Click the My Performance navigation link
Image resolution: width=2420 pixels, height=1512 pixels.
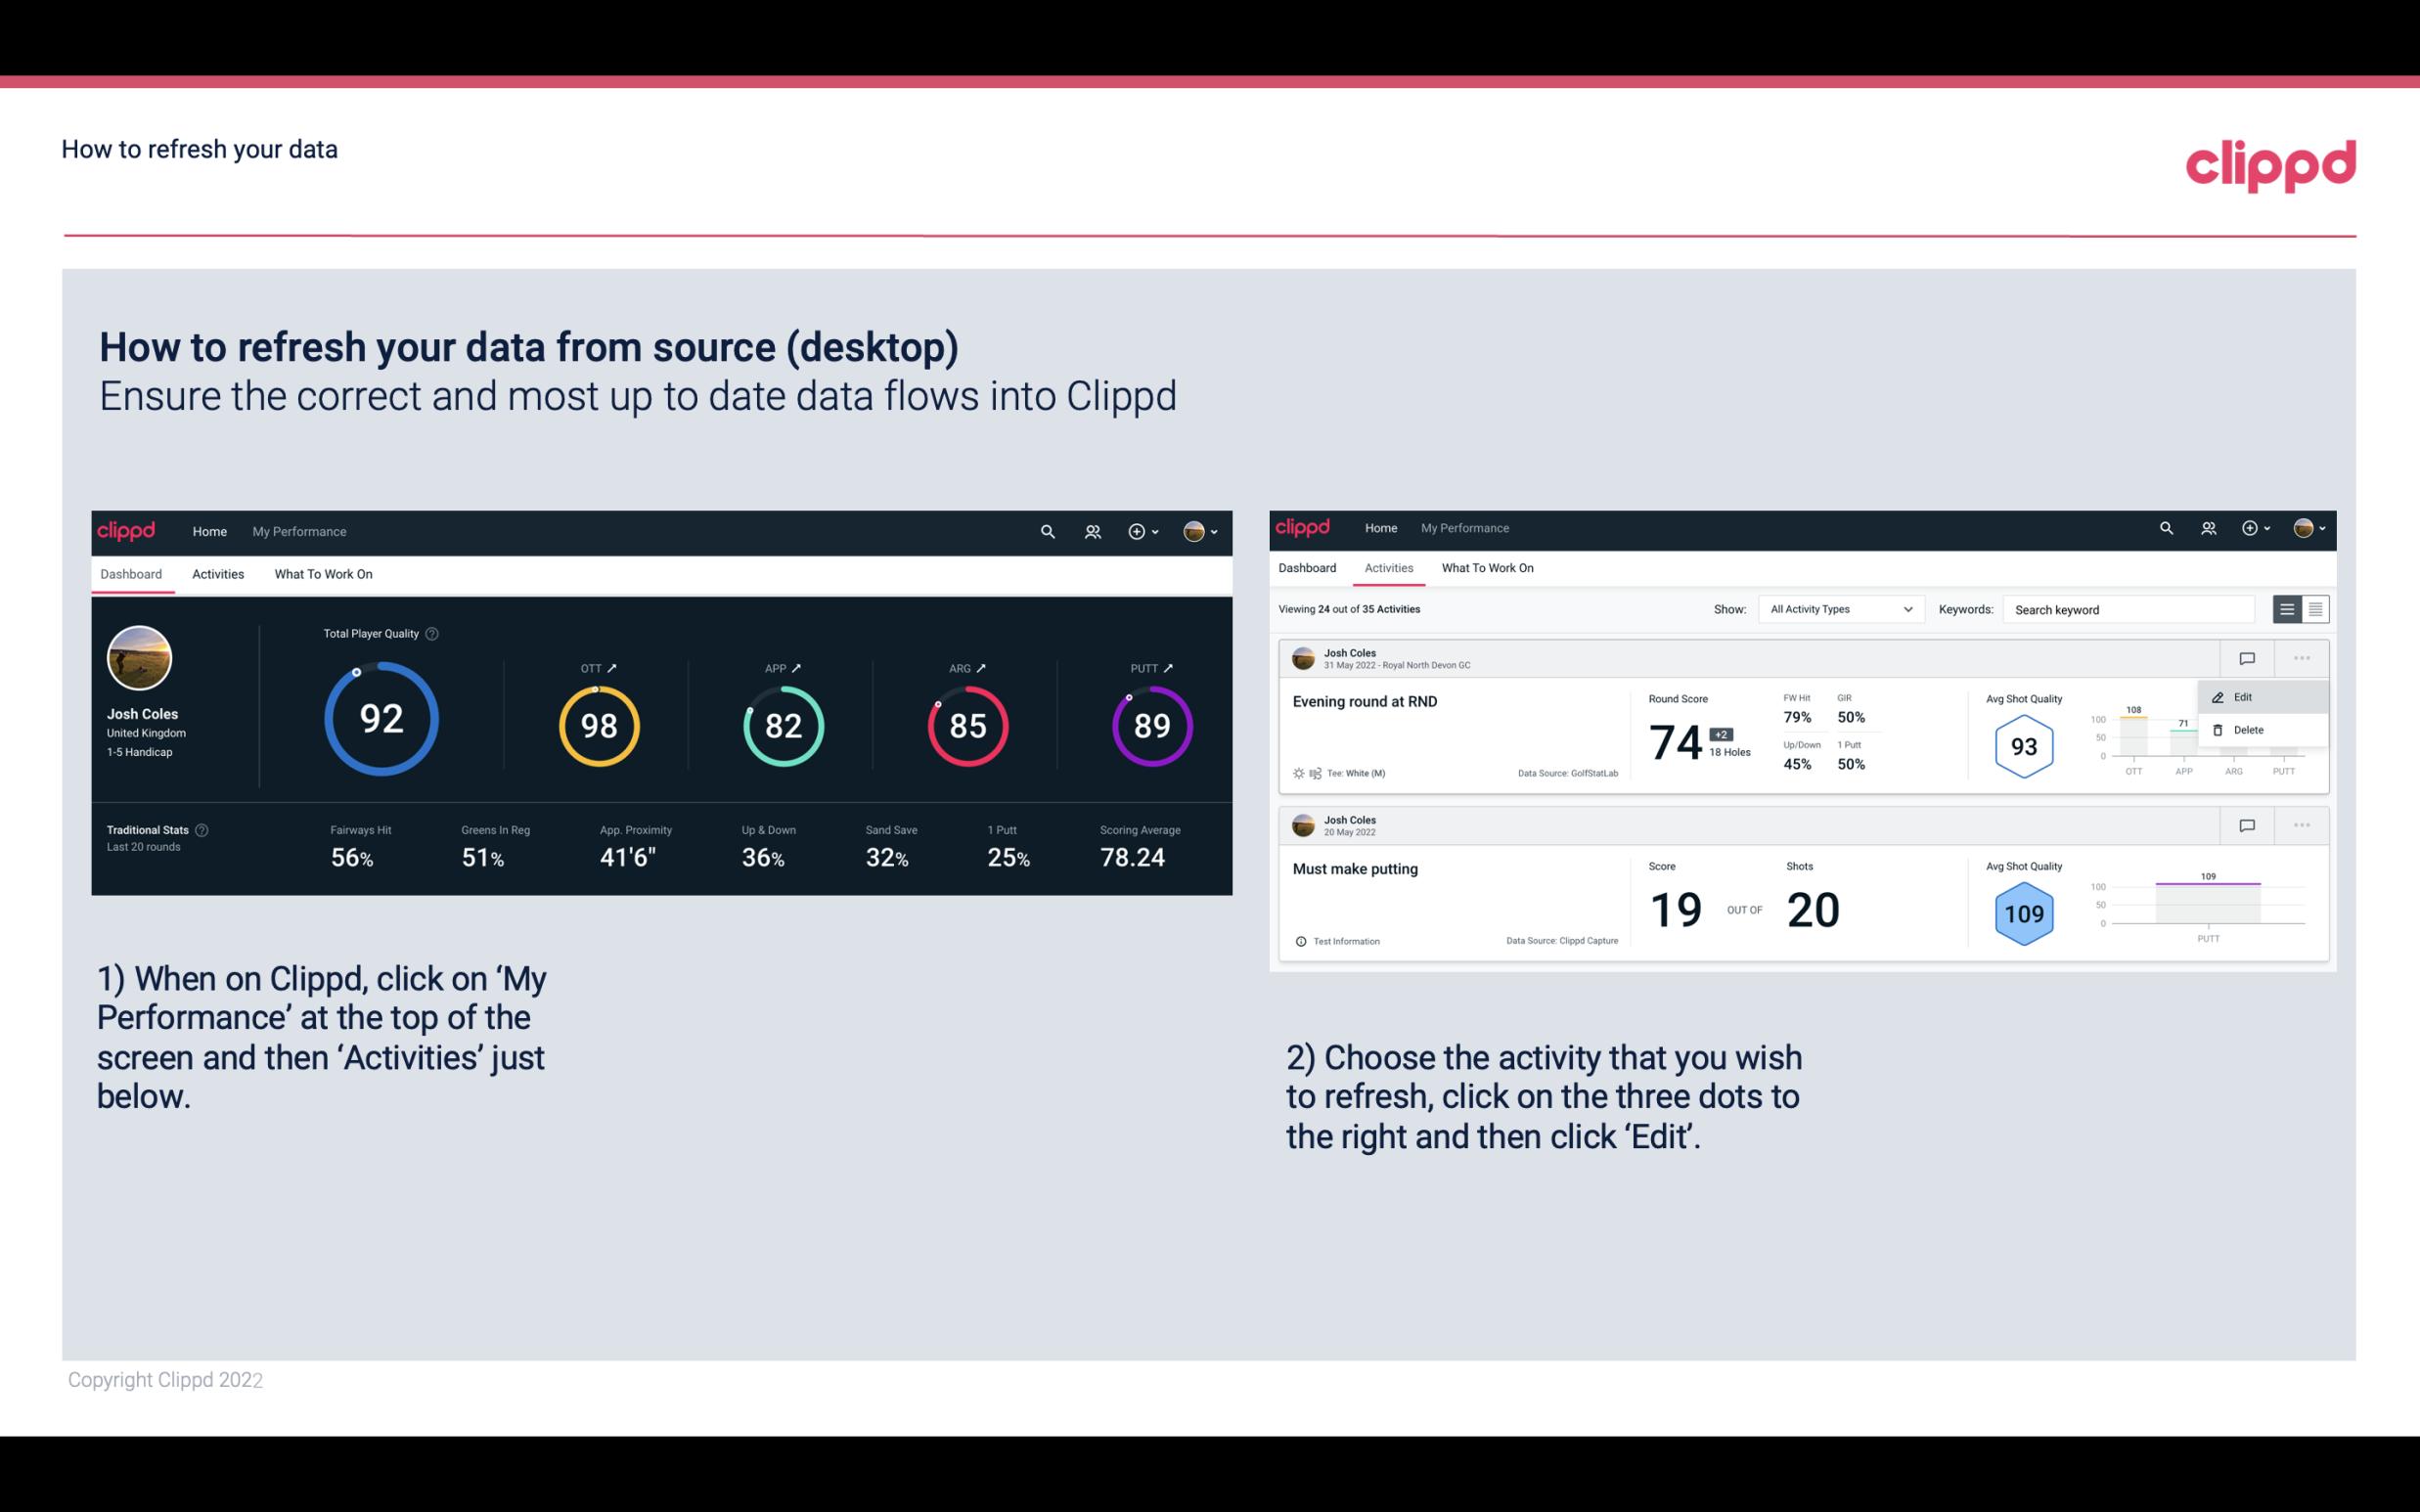click(298, 529)
